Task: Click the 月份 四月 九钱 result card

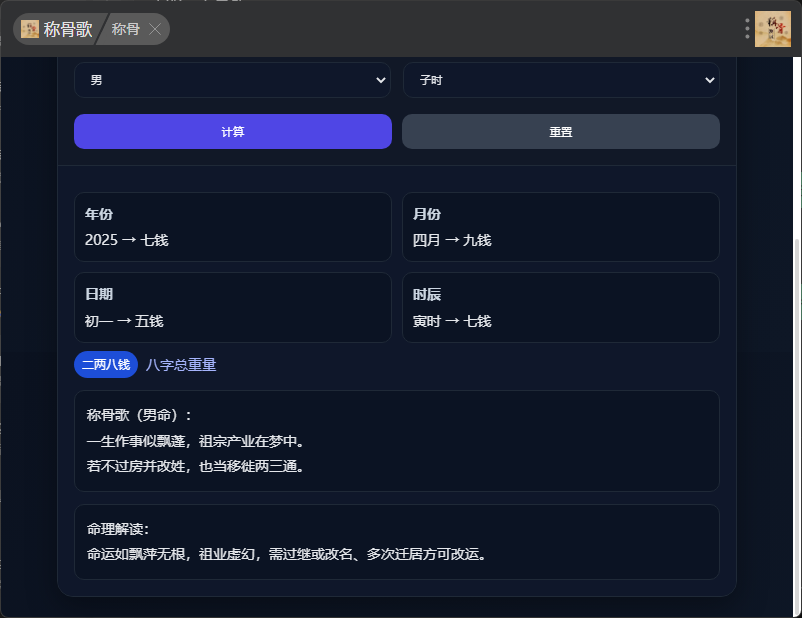Action: point(560,227)
